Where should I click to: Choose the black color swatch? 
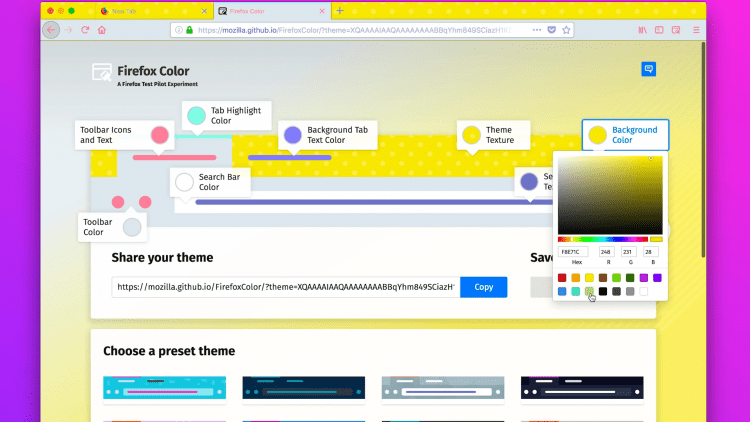coord(603,291)
